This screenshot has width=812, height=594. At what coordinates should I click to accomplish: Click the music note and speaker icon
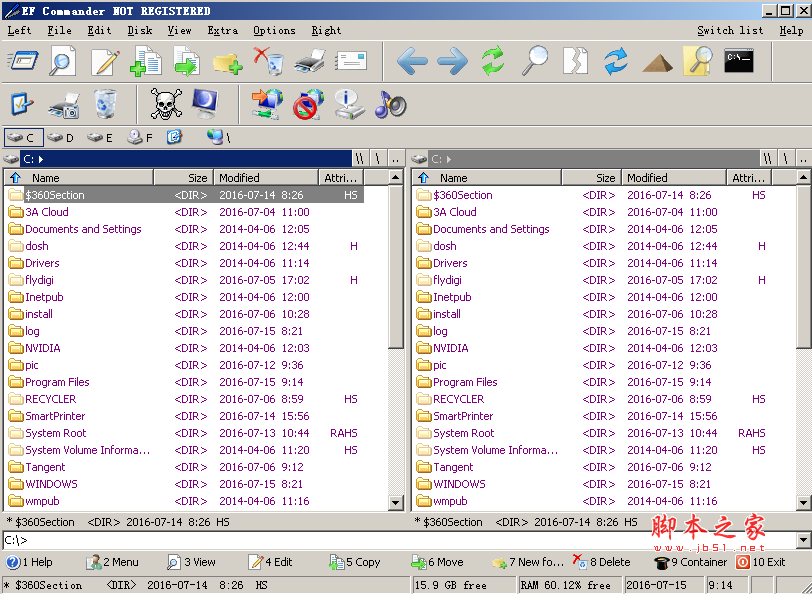tap(390, 104)
